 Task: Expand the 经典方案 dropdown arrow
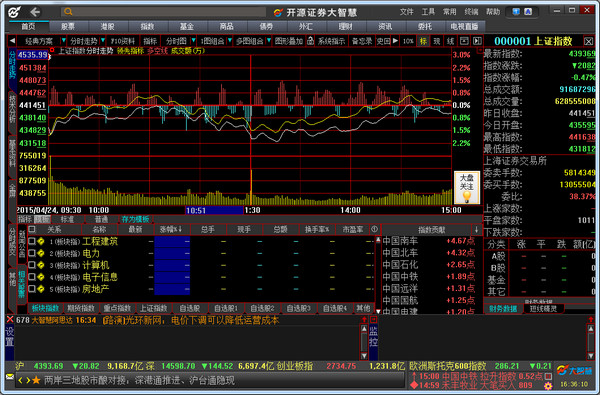pos(63,40)
